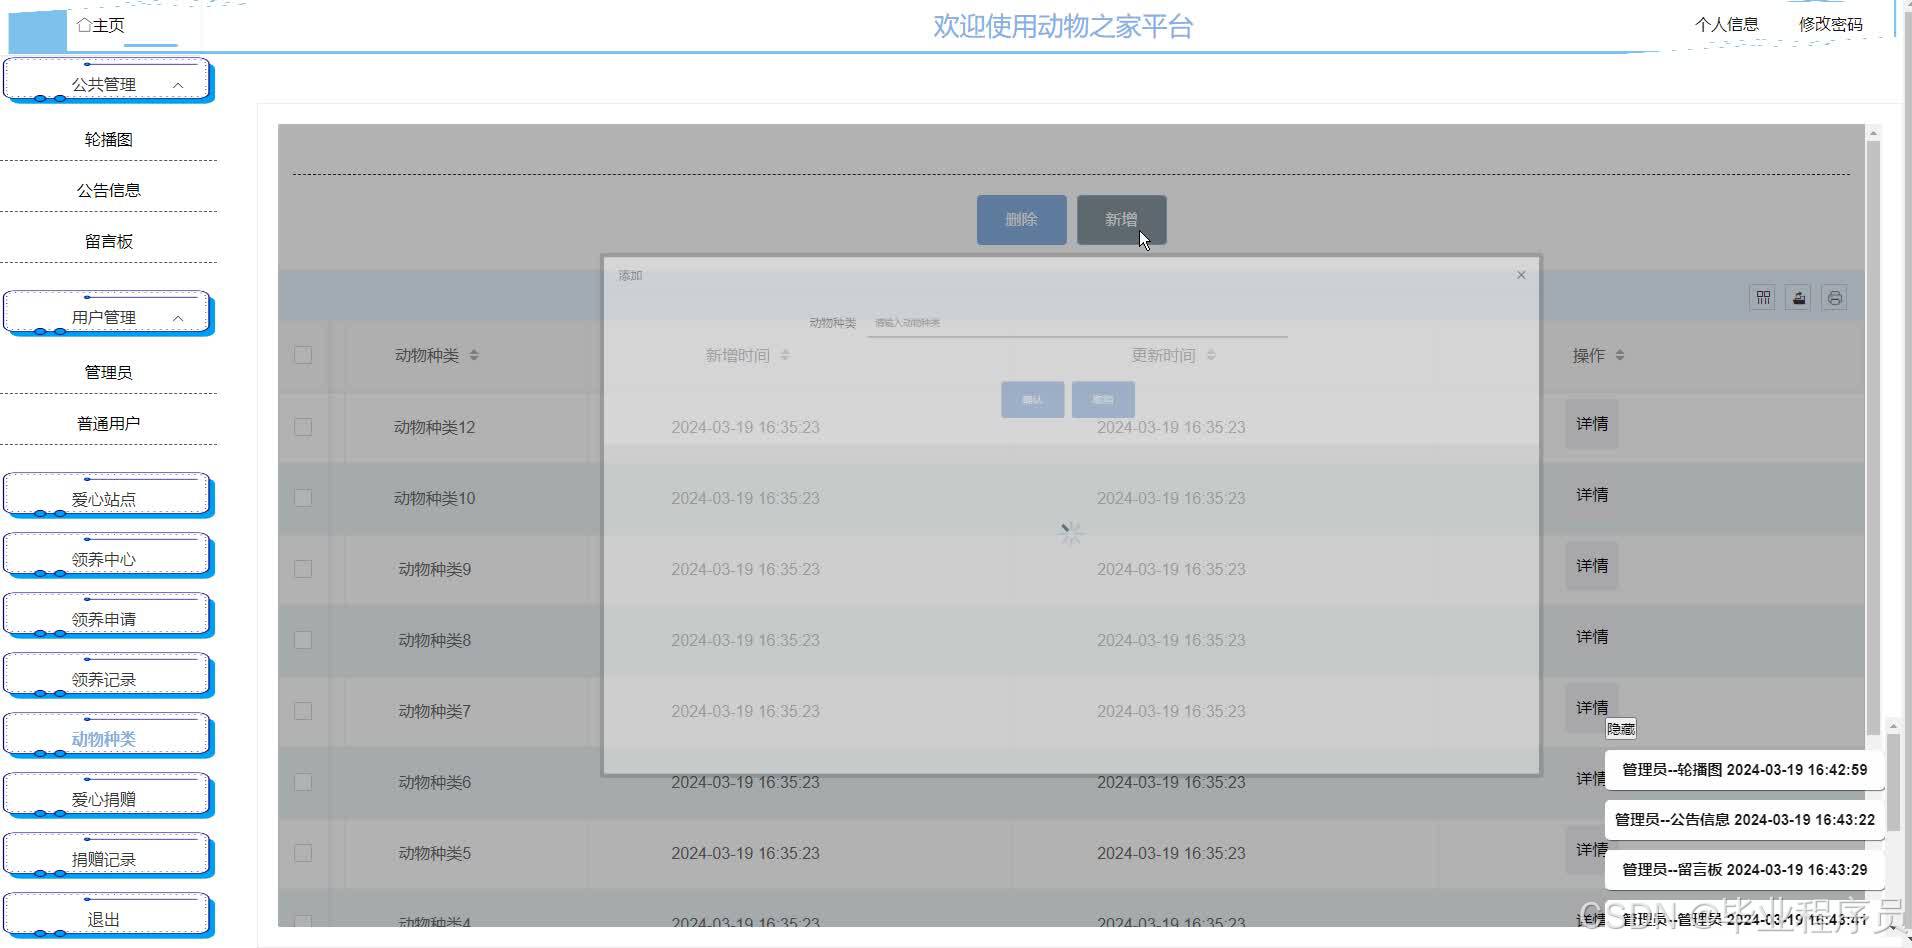Open the 领养中心 menu
1912x948 pixels.
pyautogui.click(x=107, y=556)
